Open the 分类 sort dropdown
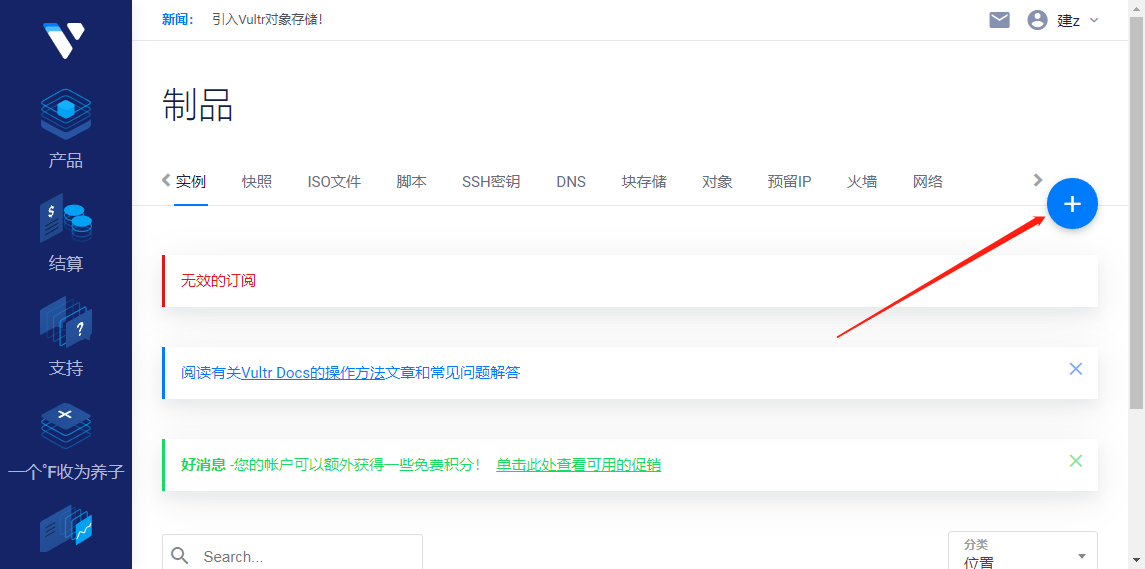Screen dimensions: 1145x569 (x=1022, y=553)
